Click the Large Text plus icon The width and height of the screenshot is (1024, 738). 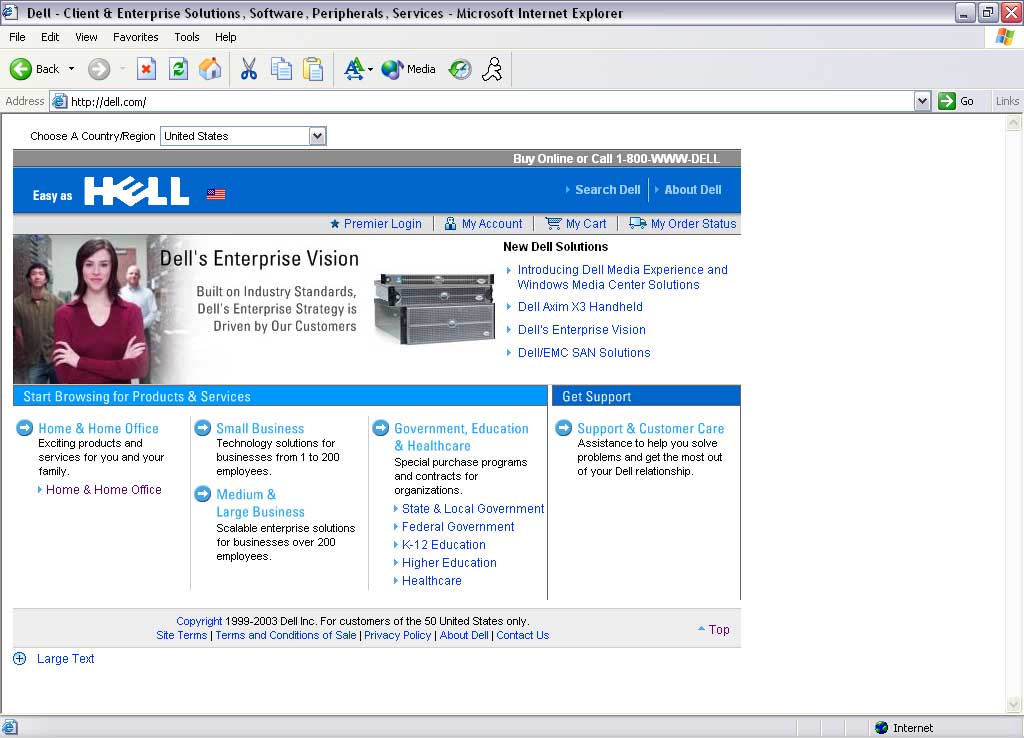(x=20, y=658)
